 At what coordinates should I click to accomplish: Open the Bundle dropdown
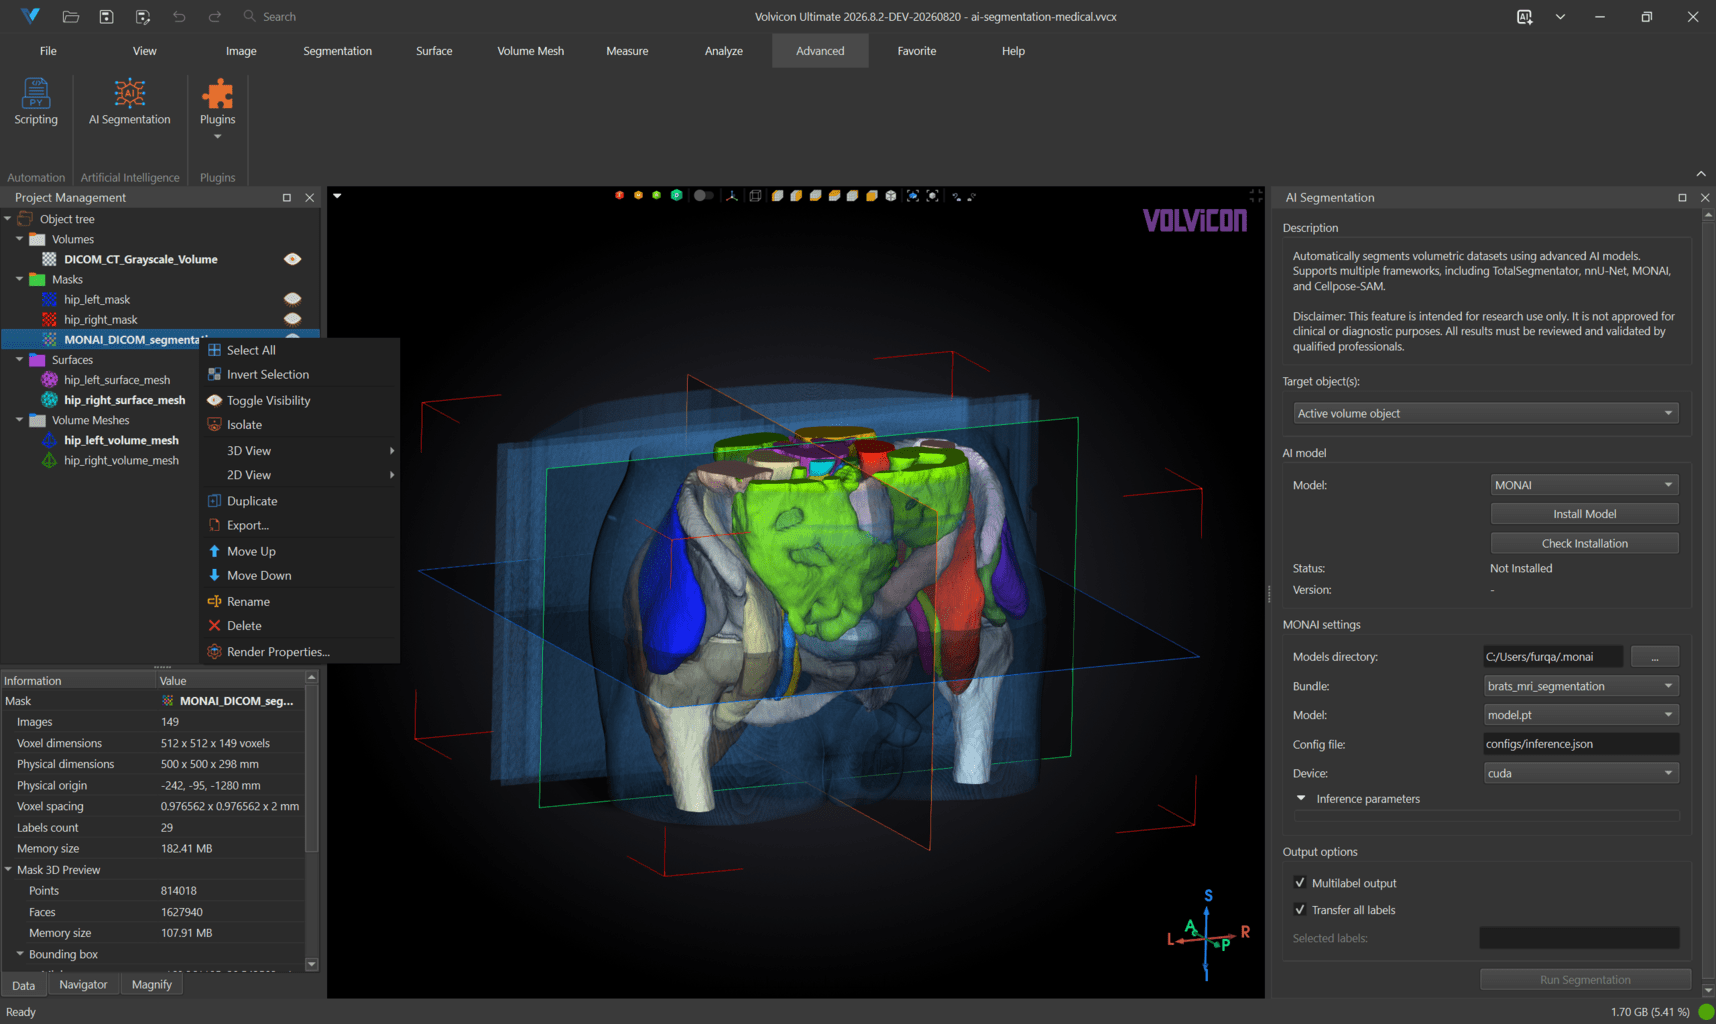1581,686
